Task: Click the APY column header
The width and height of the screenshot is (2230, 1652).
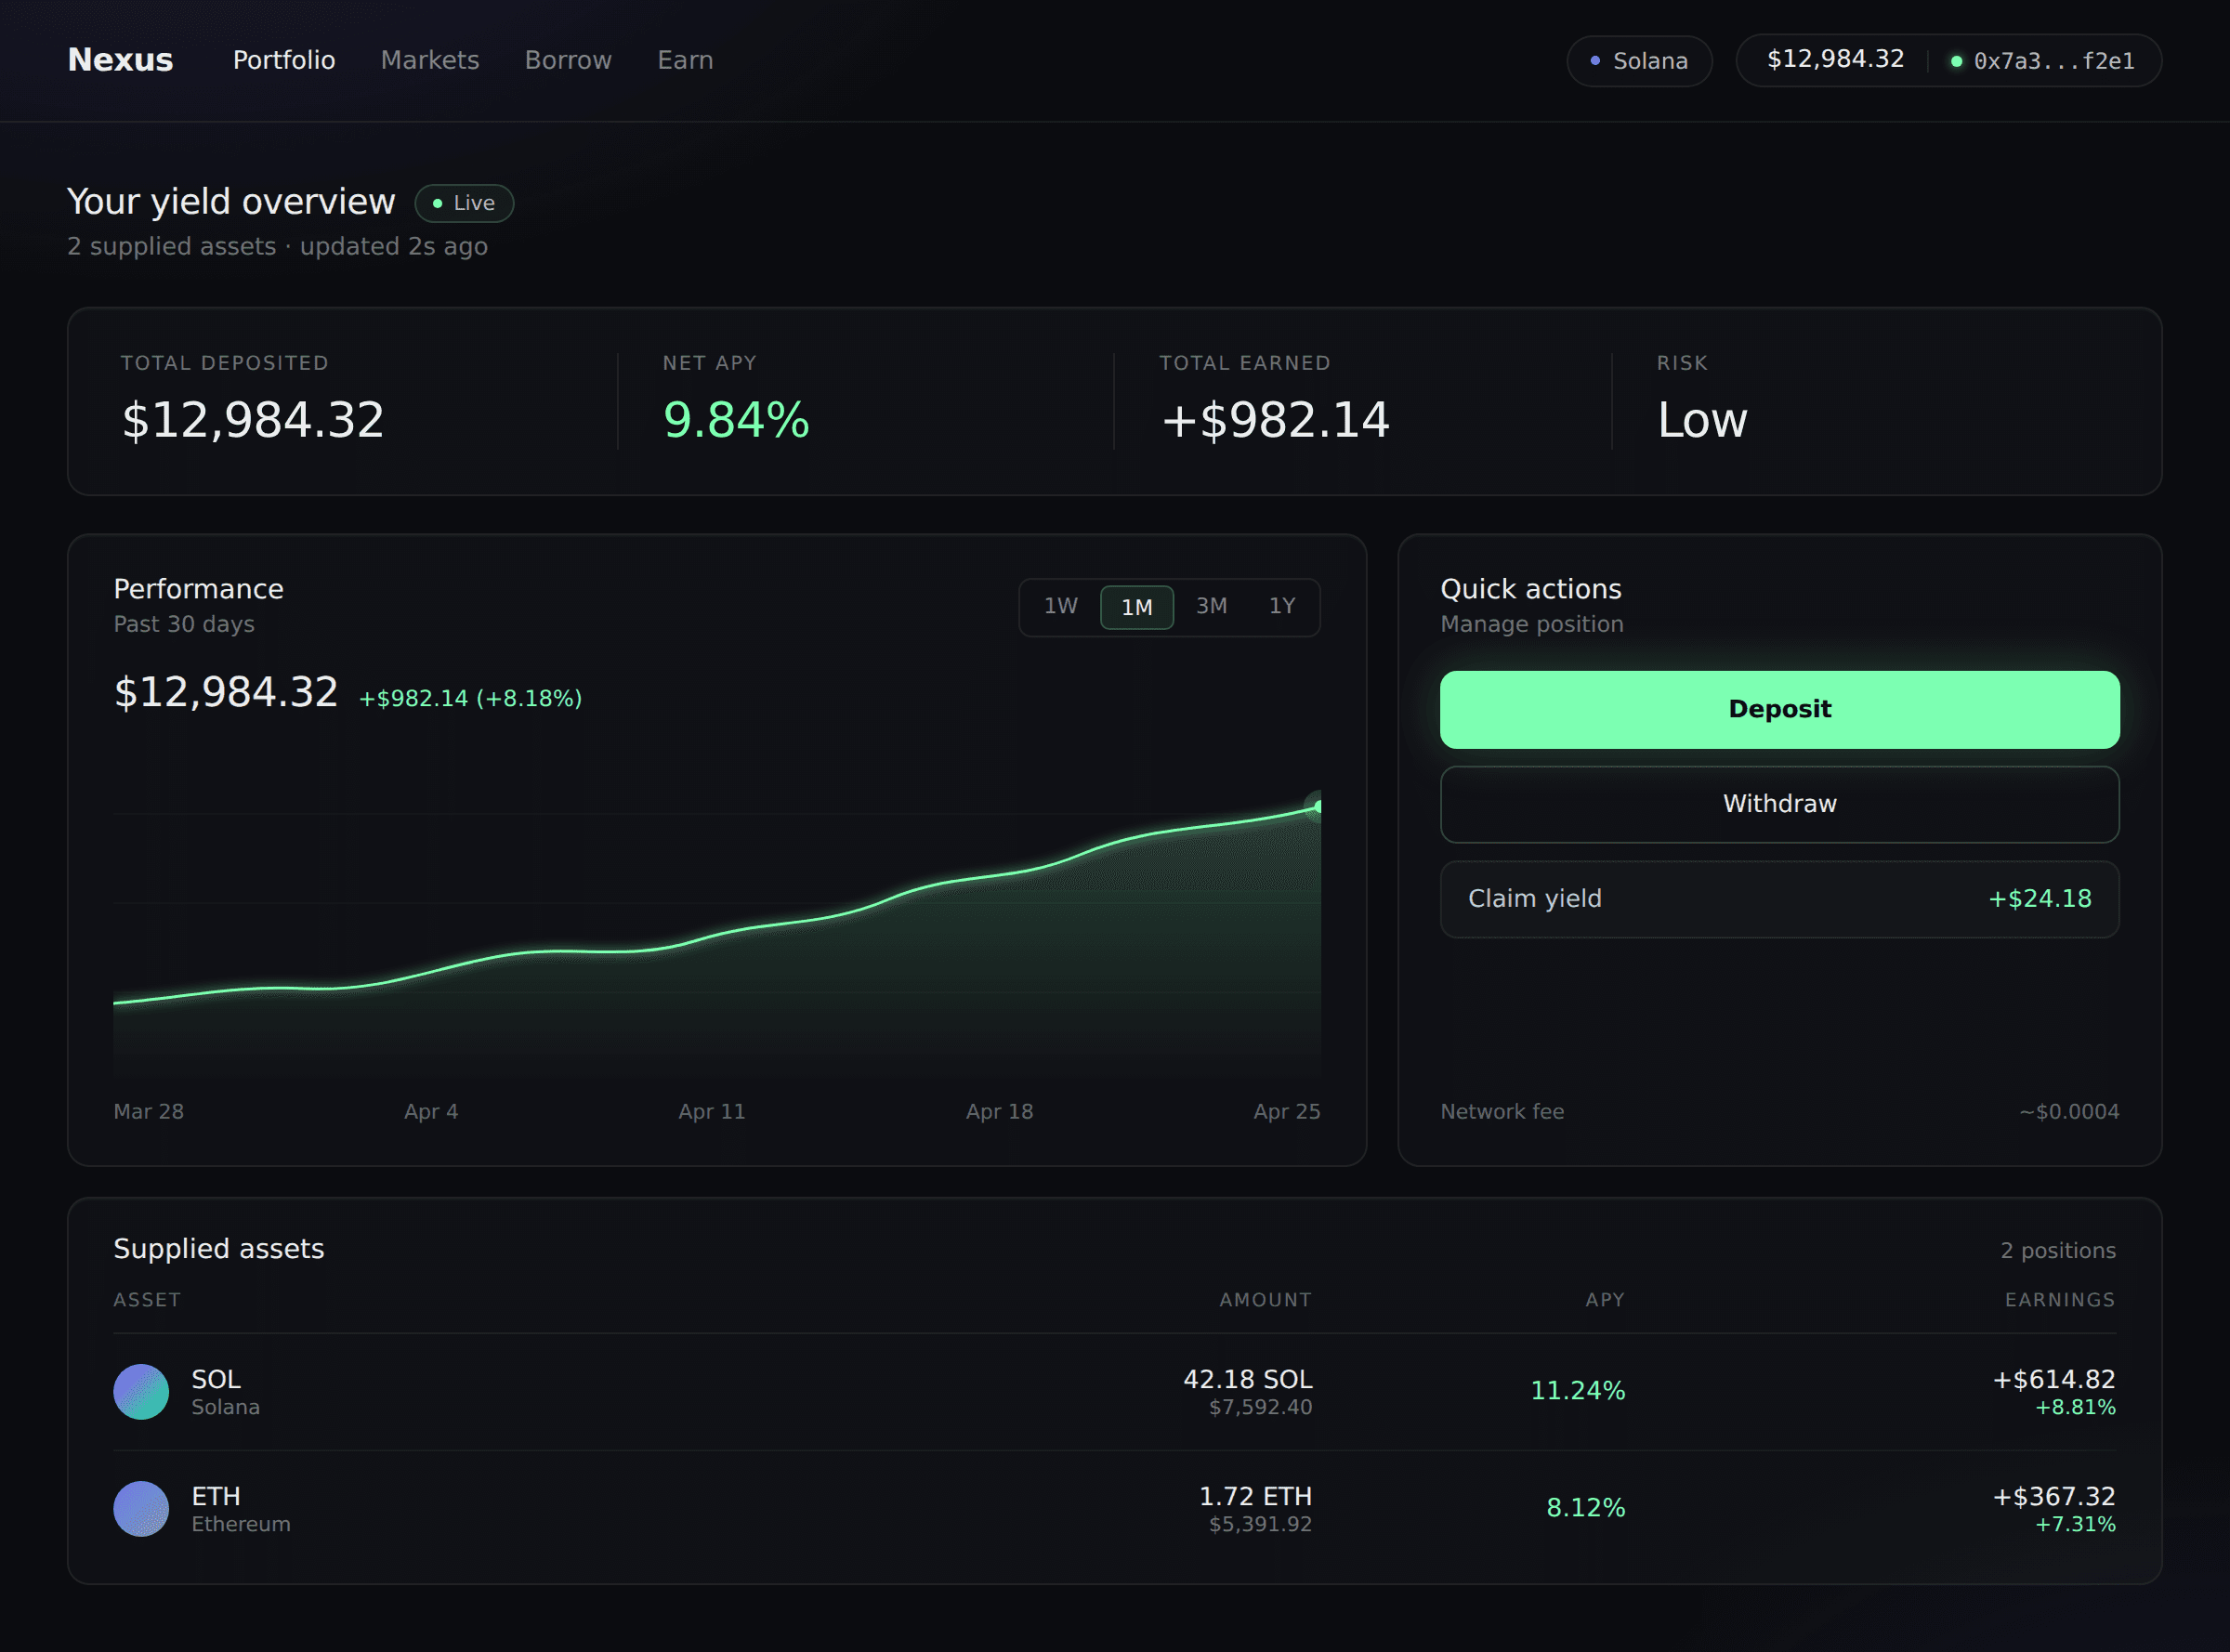Action: tap(1605, 1299)
